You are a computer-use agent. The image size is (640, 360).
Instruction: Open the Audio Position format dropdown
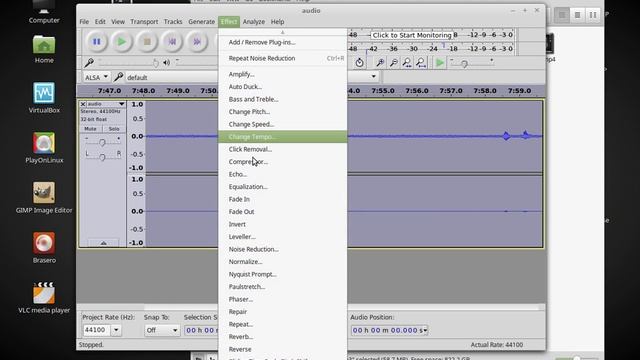[x=425, y=330]
